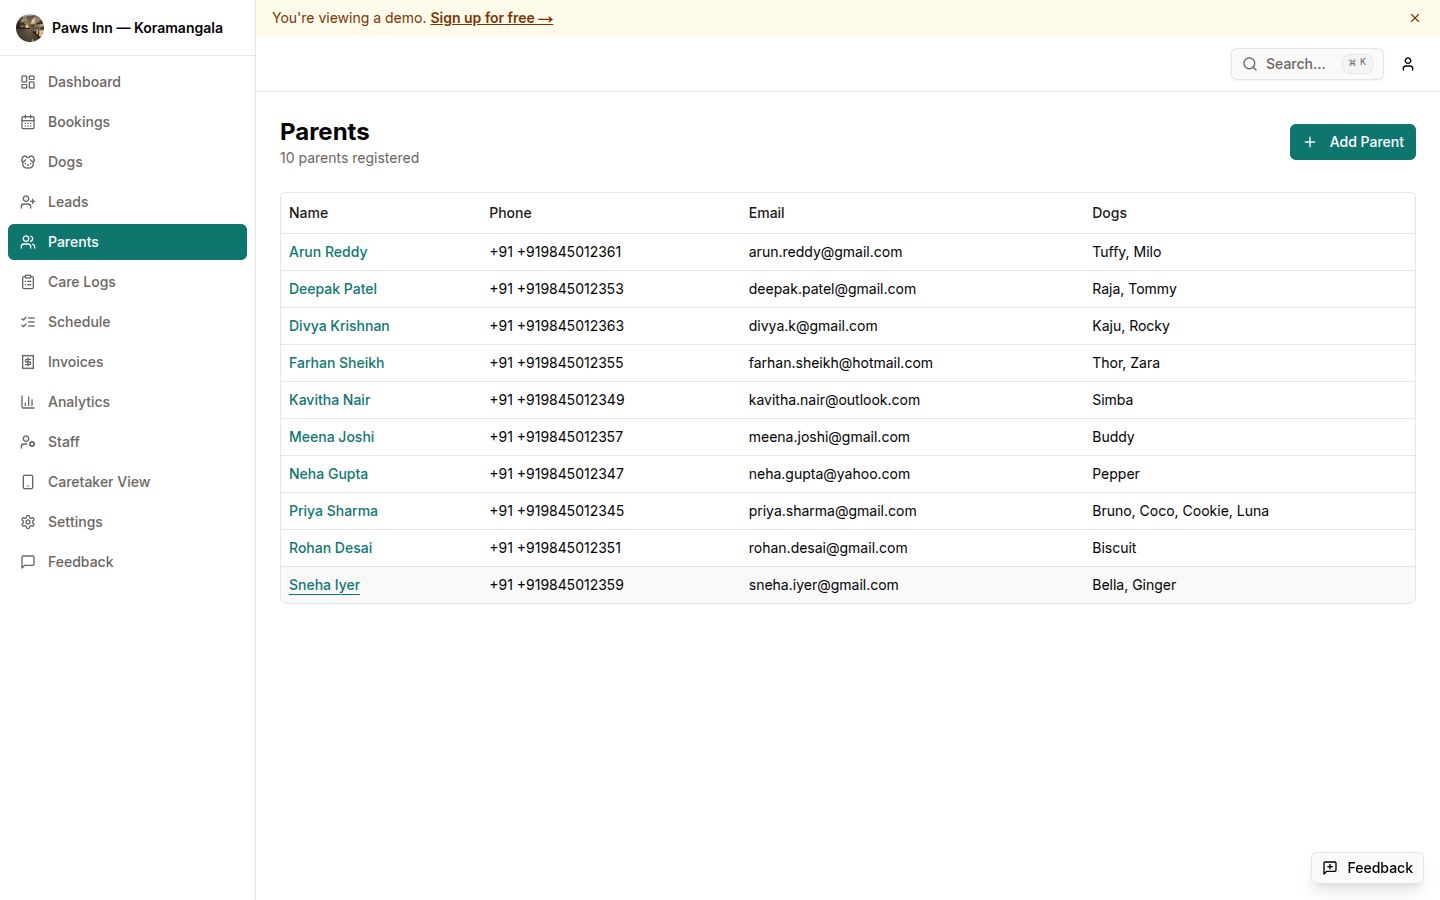Switch to Caretaker View
Viewport: 1440px width, 900px height.
tap(97, 481)
